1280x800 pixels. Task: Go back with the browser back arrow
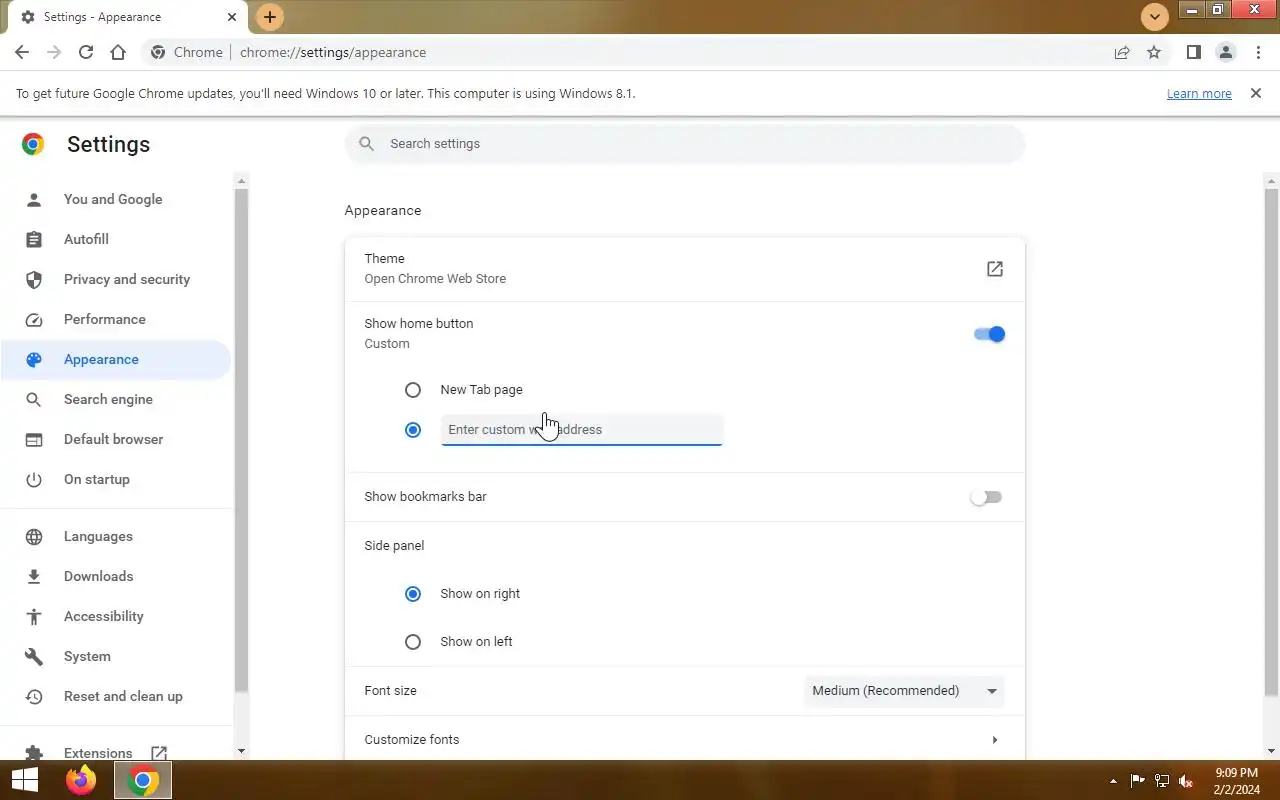click(x=22, y=52)
